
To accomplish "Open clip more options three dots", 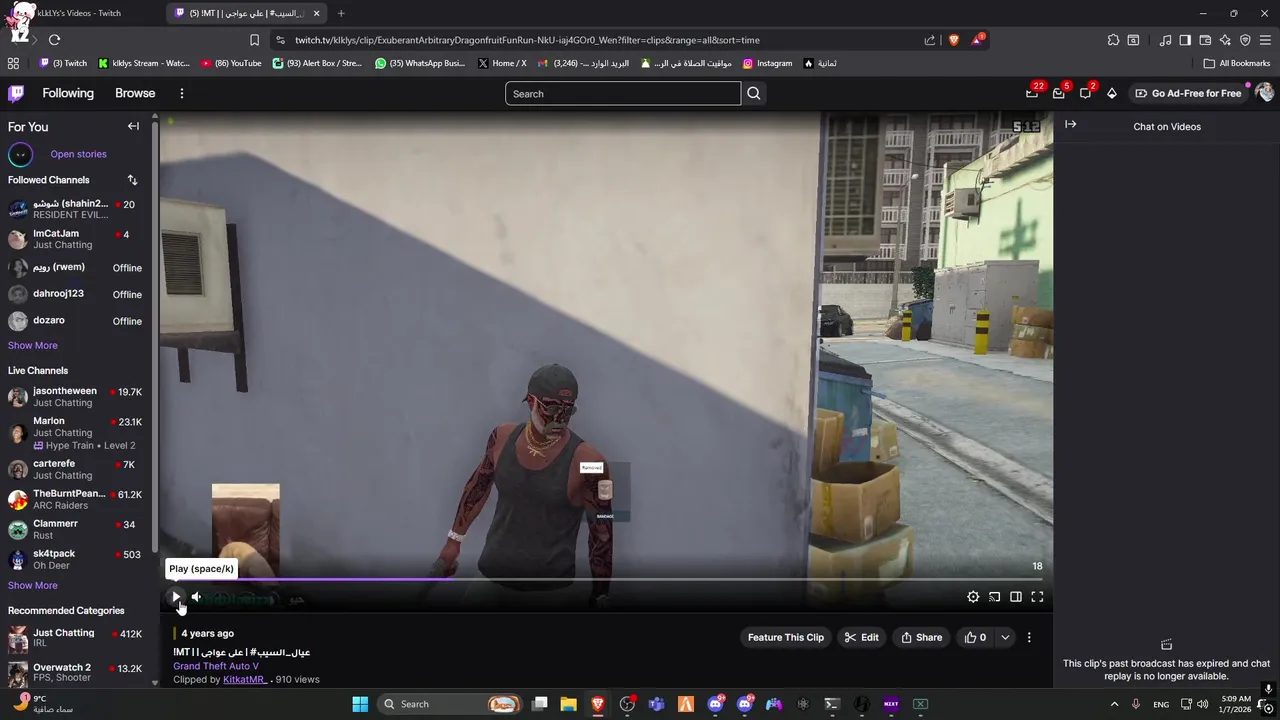I will click(x=1029, y=637).
